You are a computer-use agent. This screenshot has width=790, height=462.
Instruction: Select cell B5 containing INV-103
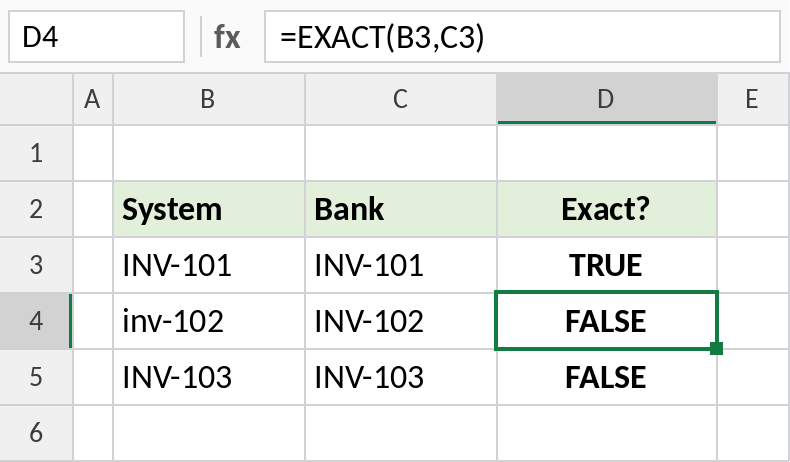(x=209, y=377)
